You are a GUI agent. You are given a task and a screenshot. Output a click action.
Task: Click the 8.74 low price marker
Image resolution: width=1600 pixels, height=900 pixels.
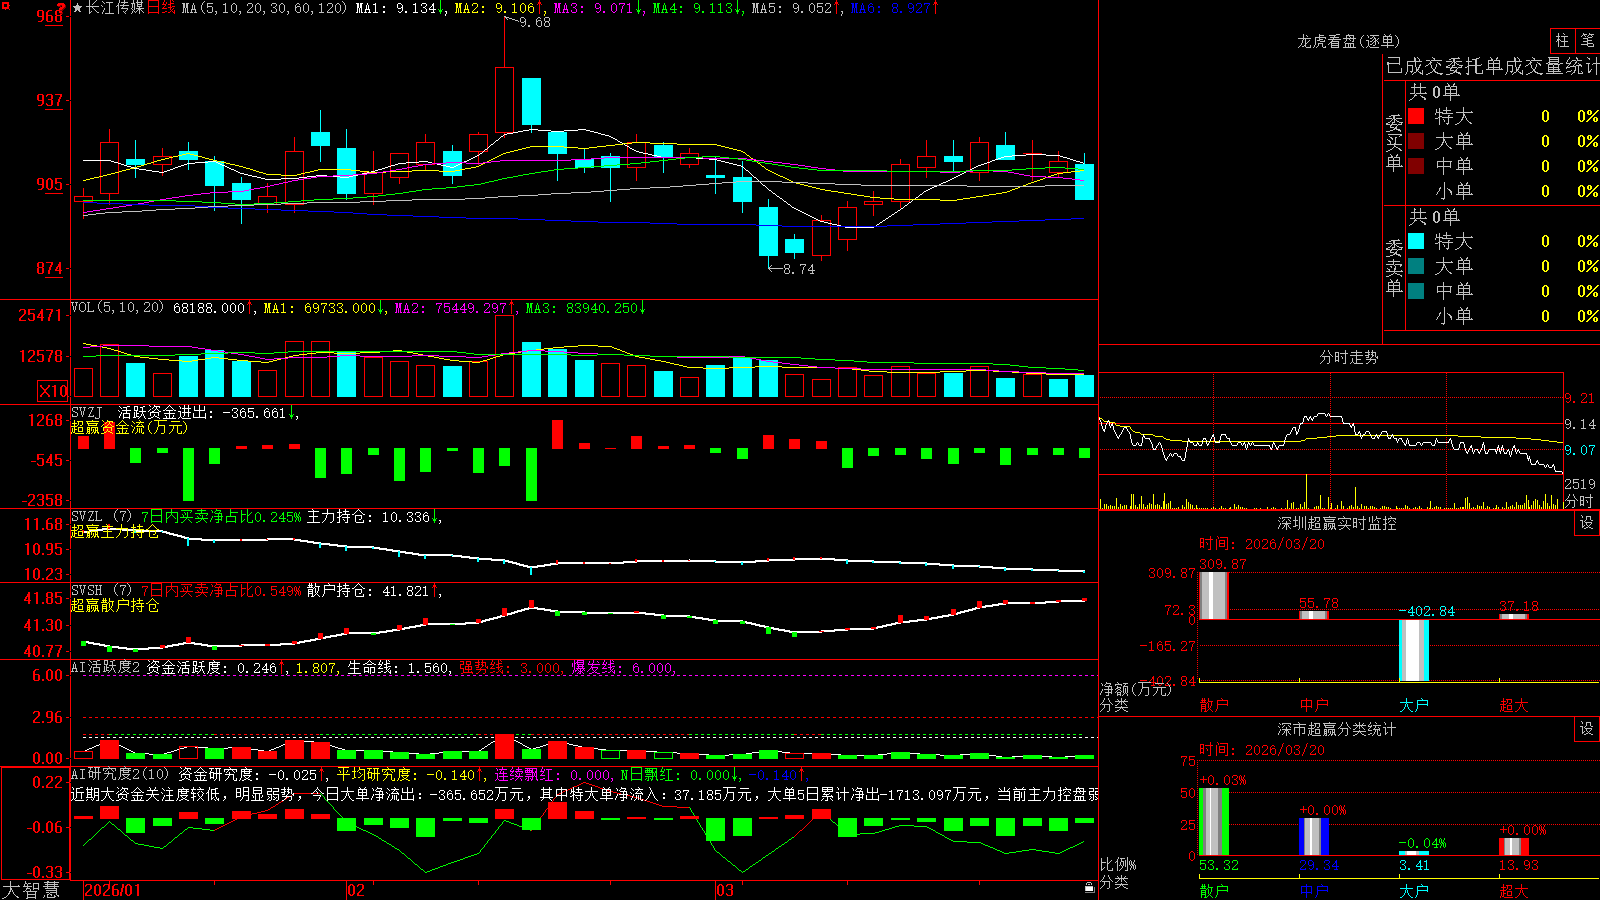tap(798, 269)
